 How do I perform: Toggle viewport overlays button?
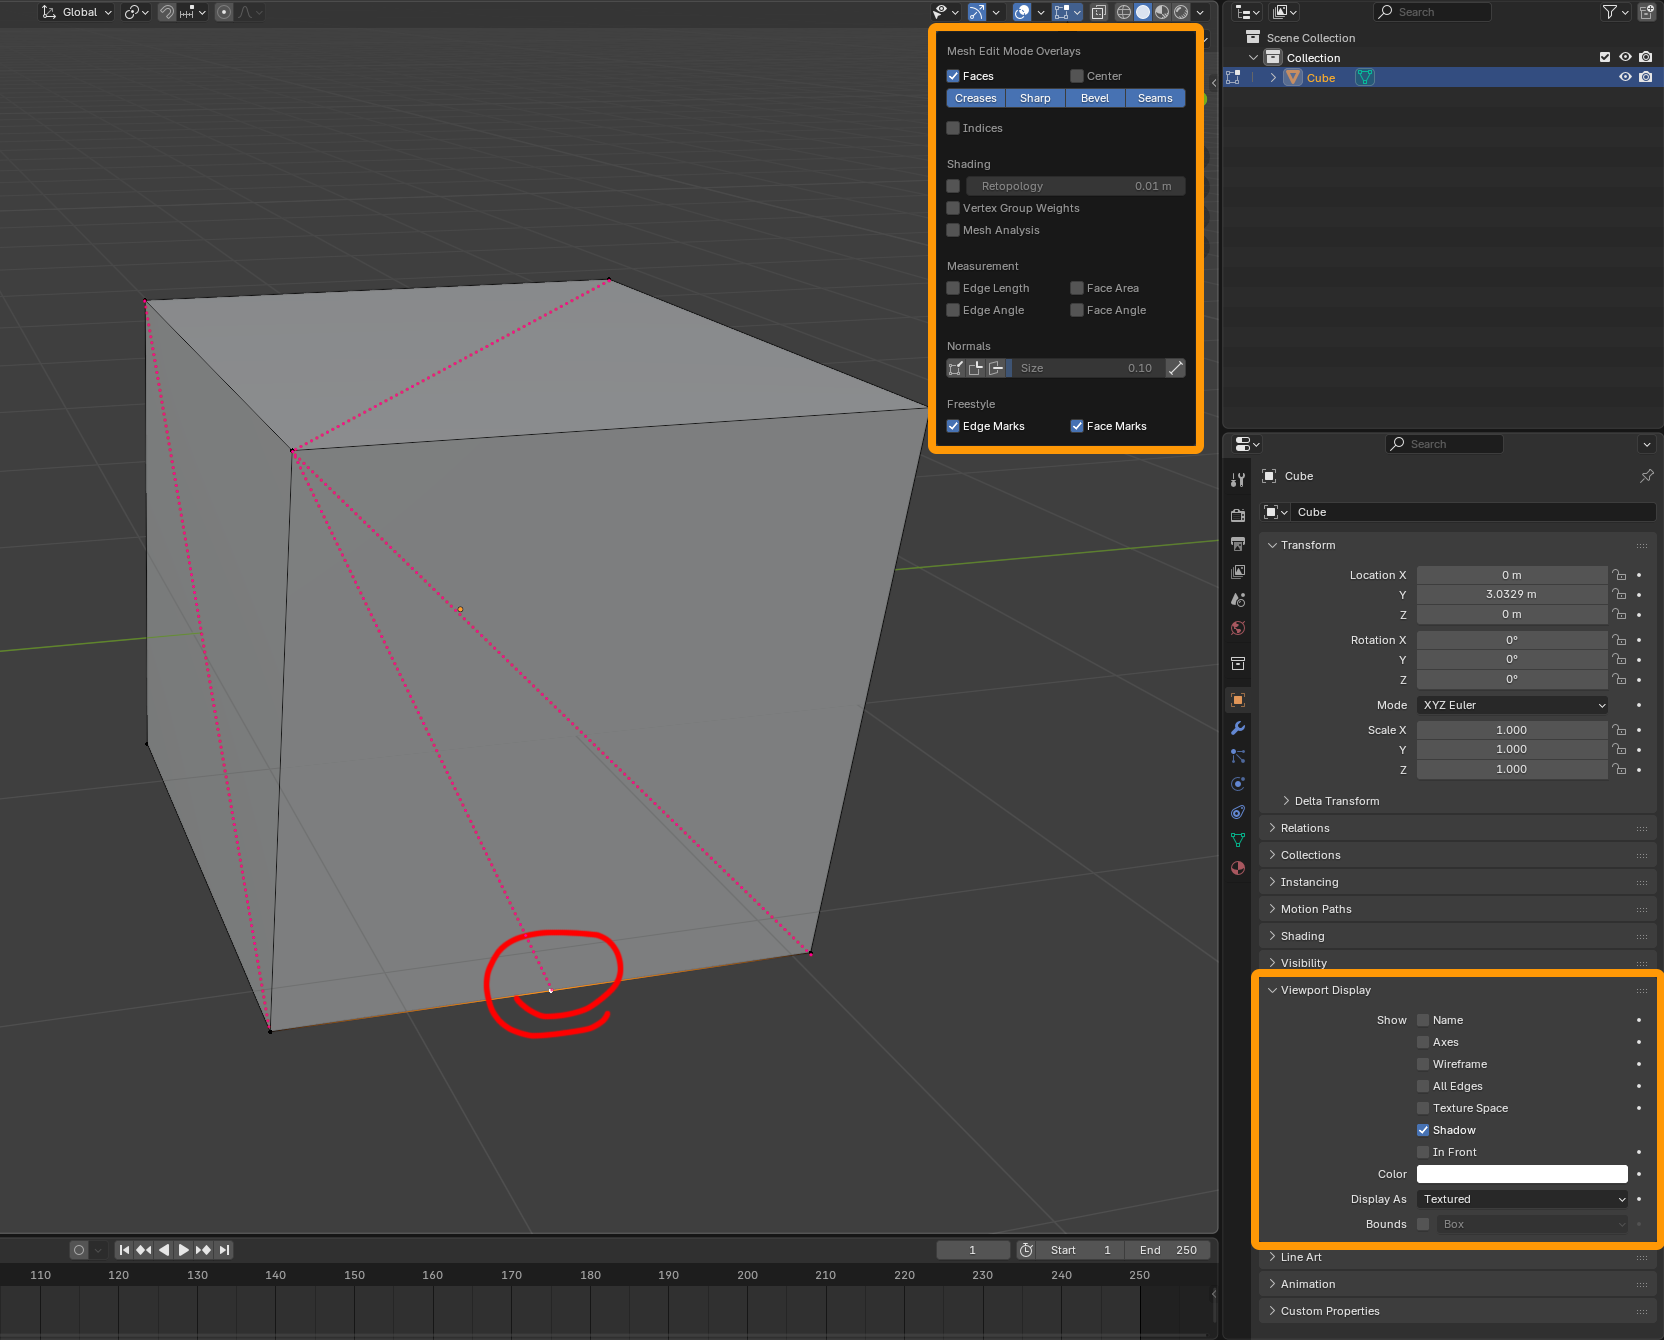tap(1022, 12)
